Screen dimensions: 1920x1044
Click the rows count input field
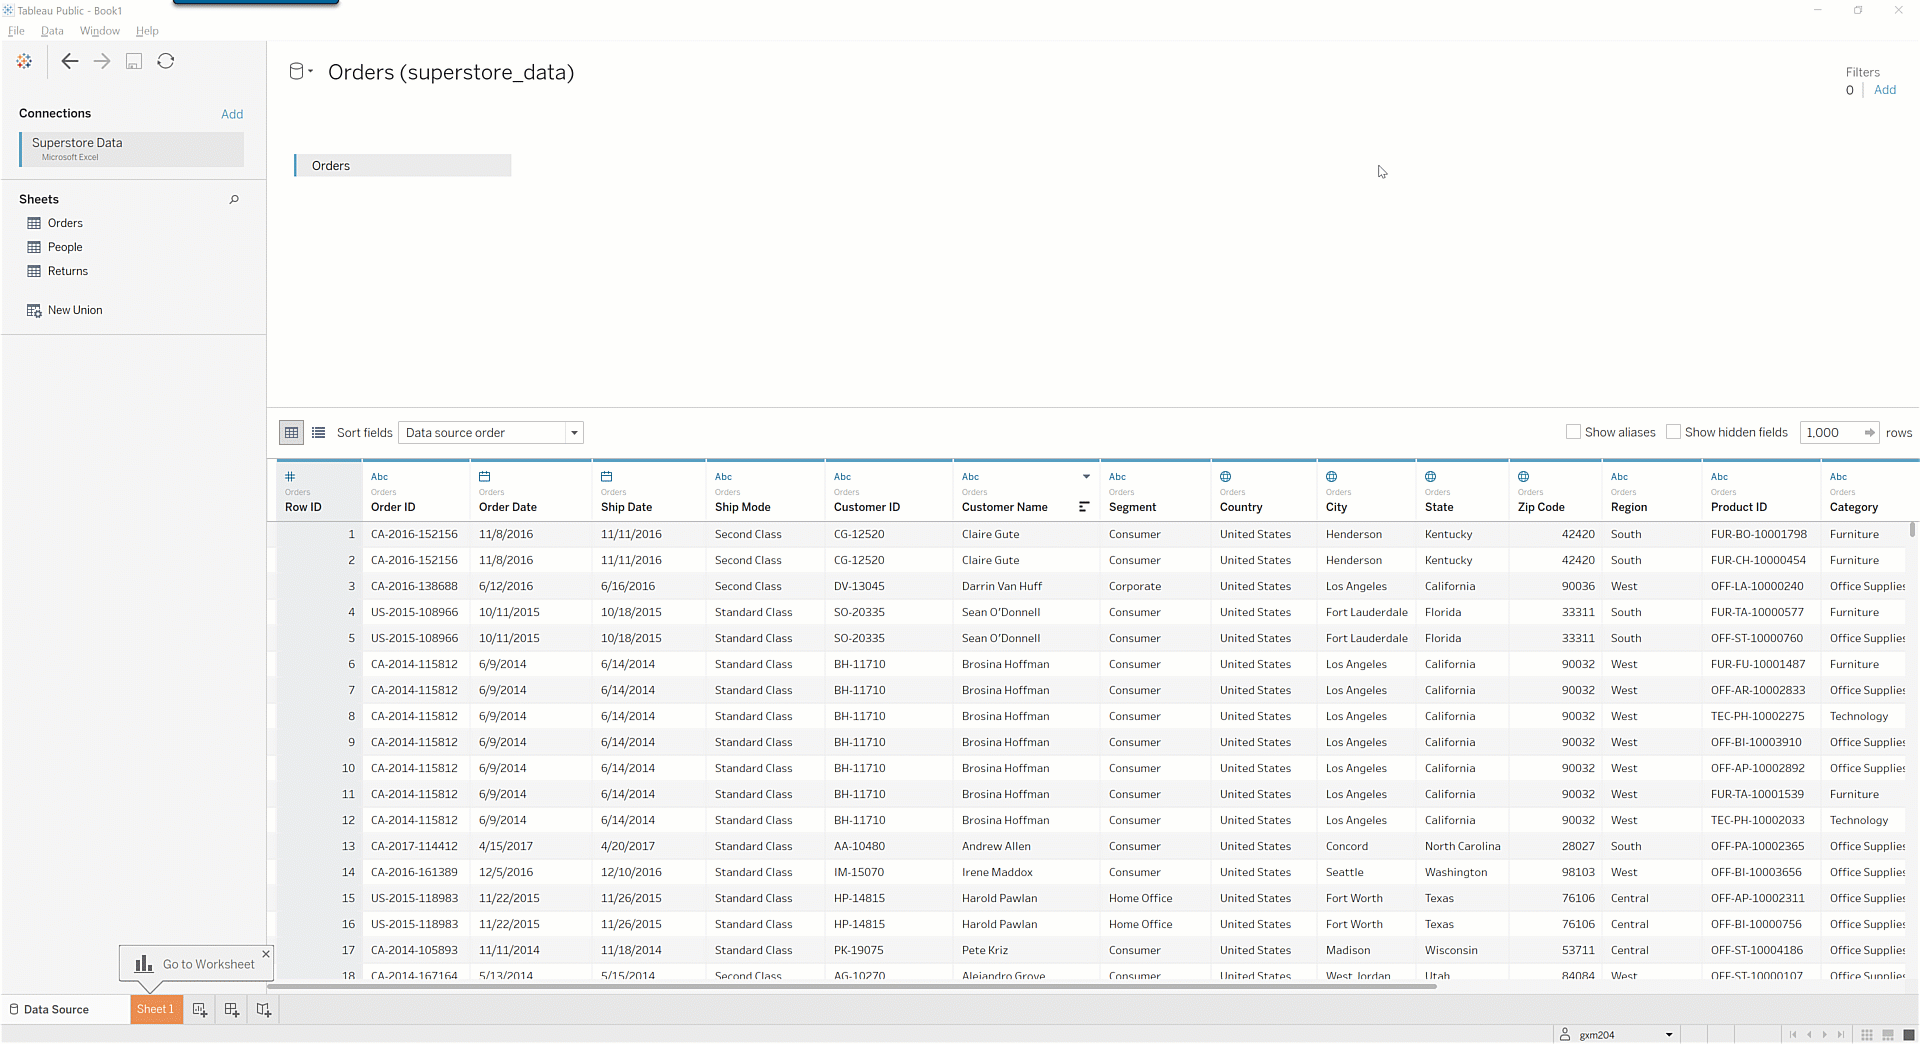pos(1830,433)
